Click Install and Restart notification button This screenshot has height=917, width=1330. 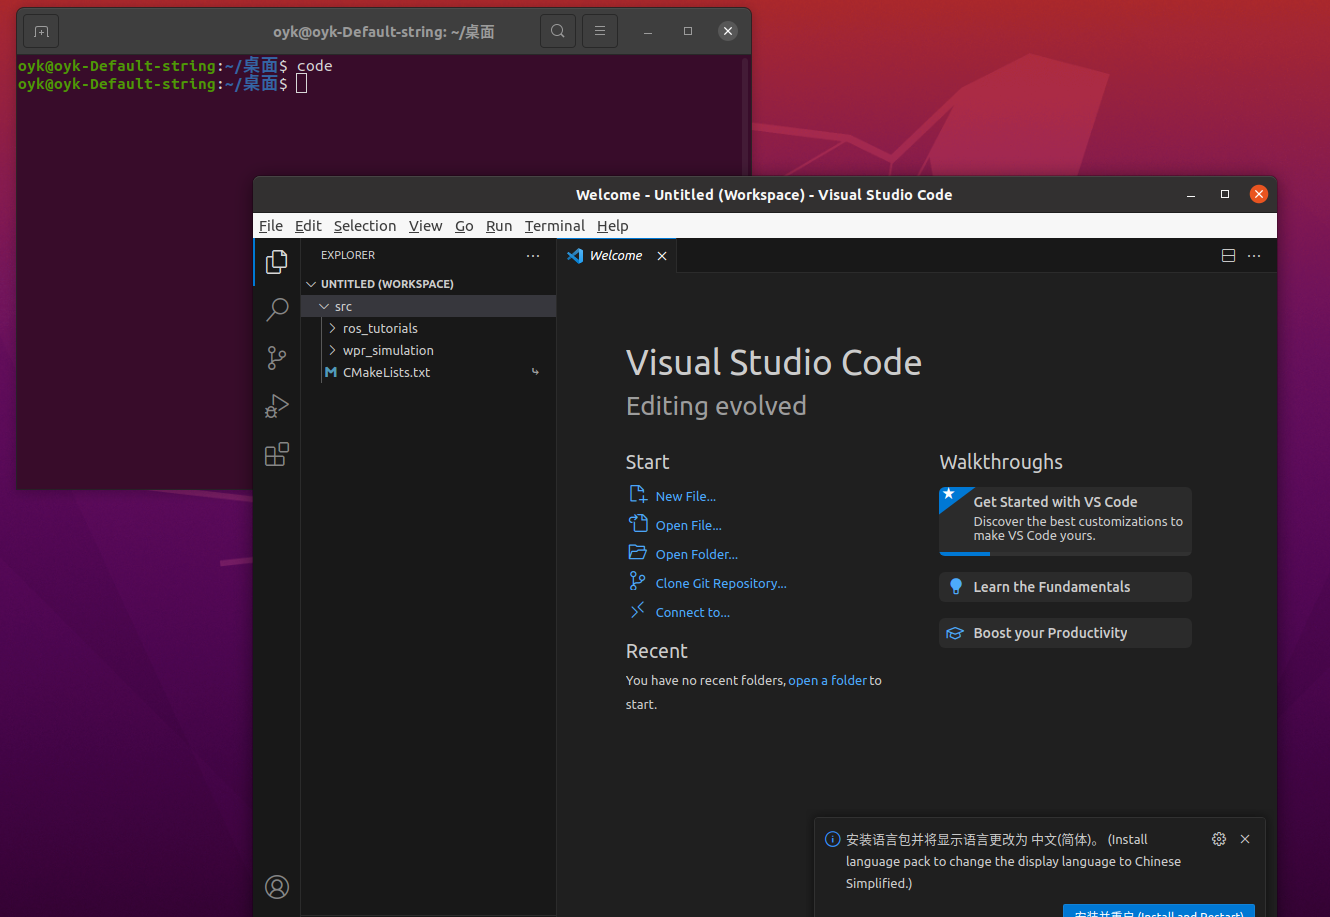1158,911
